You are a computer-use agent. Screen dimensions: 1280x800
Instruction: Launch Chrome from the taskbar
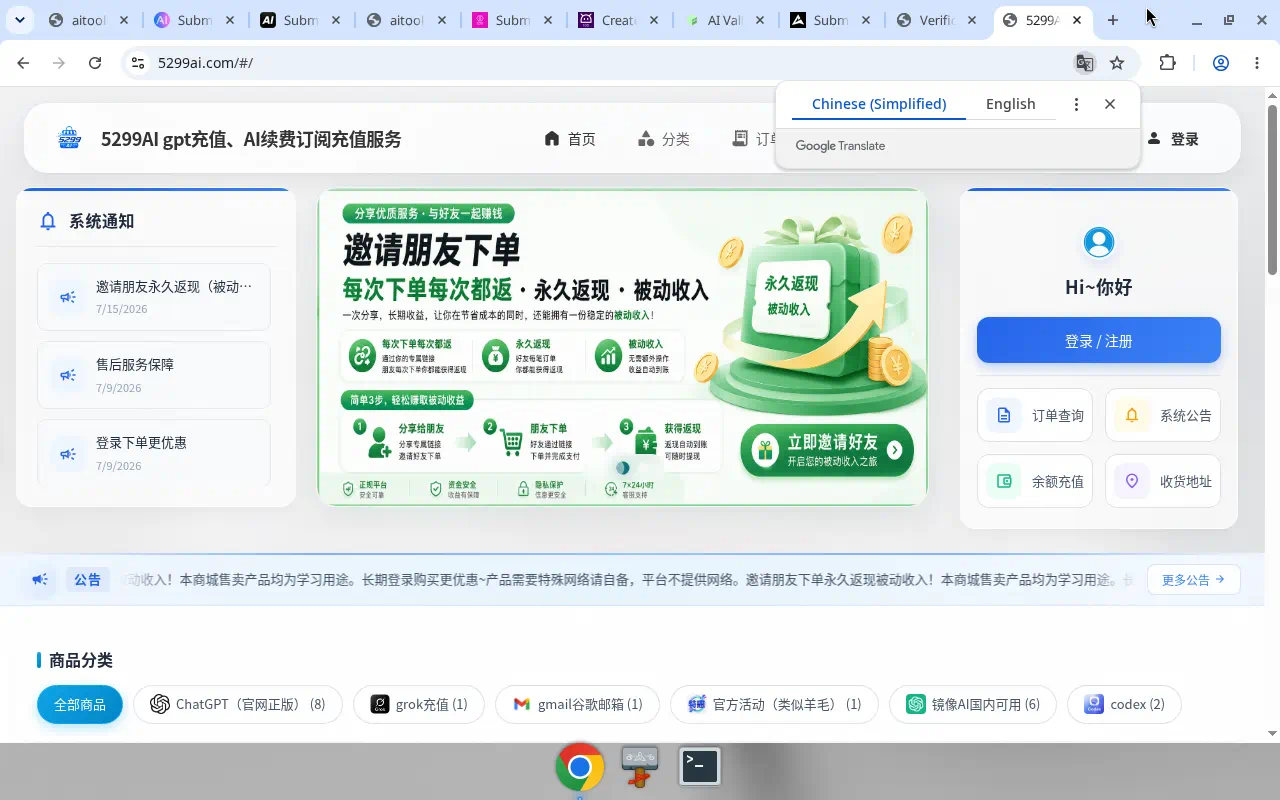click(x=580, y=767)
